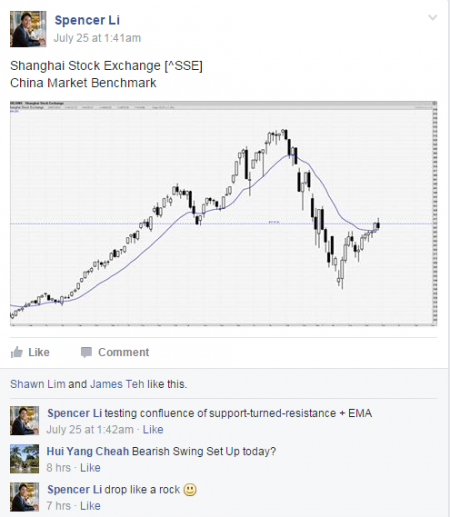Image resolution: width=450 pixels, height=517 pixels.
Task: Click the Comment text button
Action: [x=123, y=352]
